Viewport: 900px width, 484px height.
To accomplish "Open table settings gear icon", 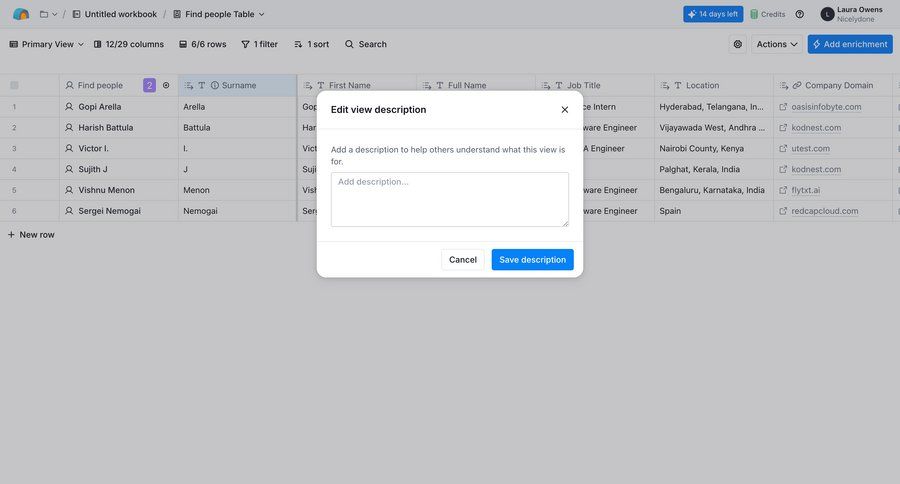I will (738, 44).
